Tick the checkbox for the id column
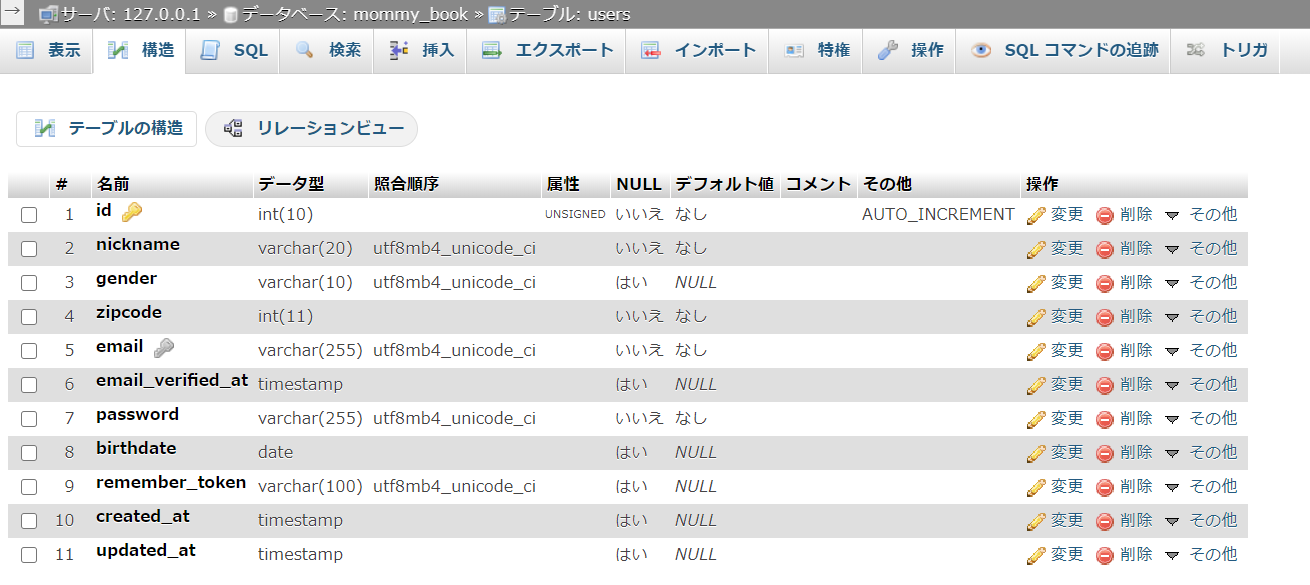This screenshot has height=585, width=1310. coord(29,215)
